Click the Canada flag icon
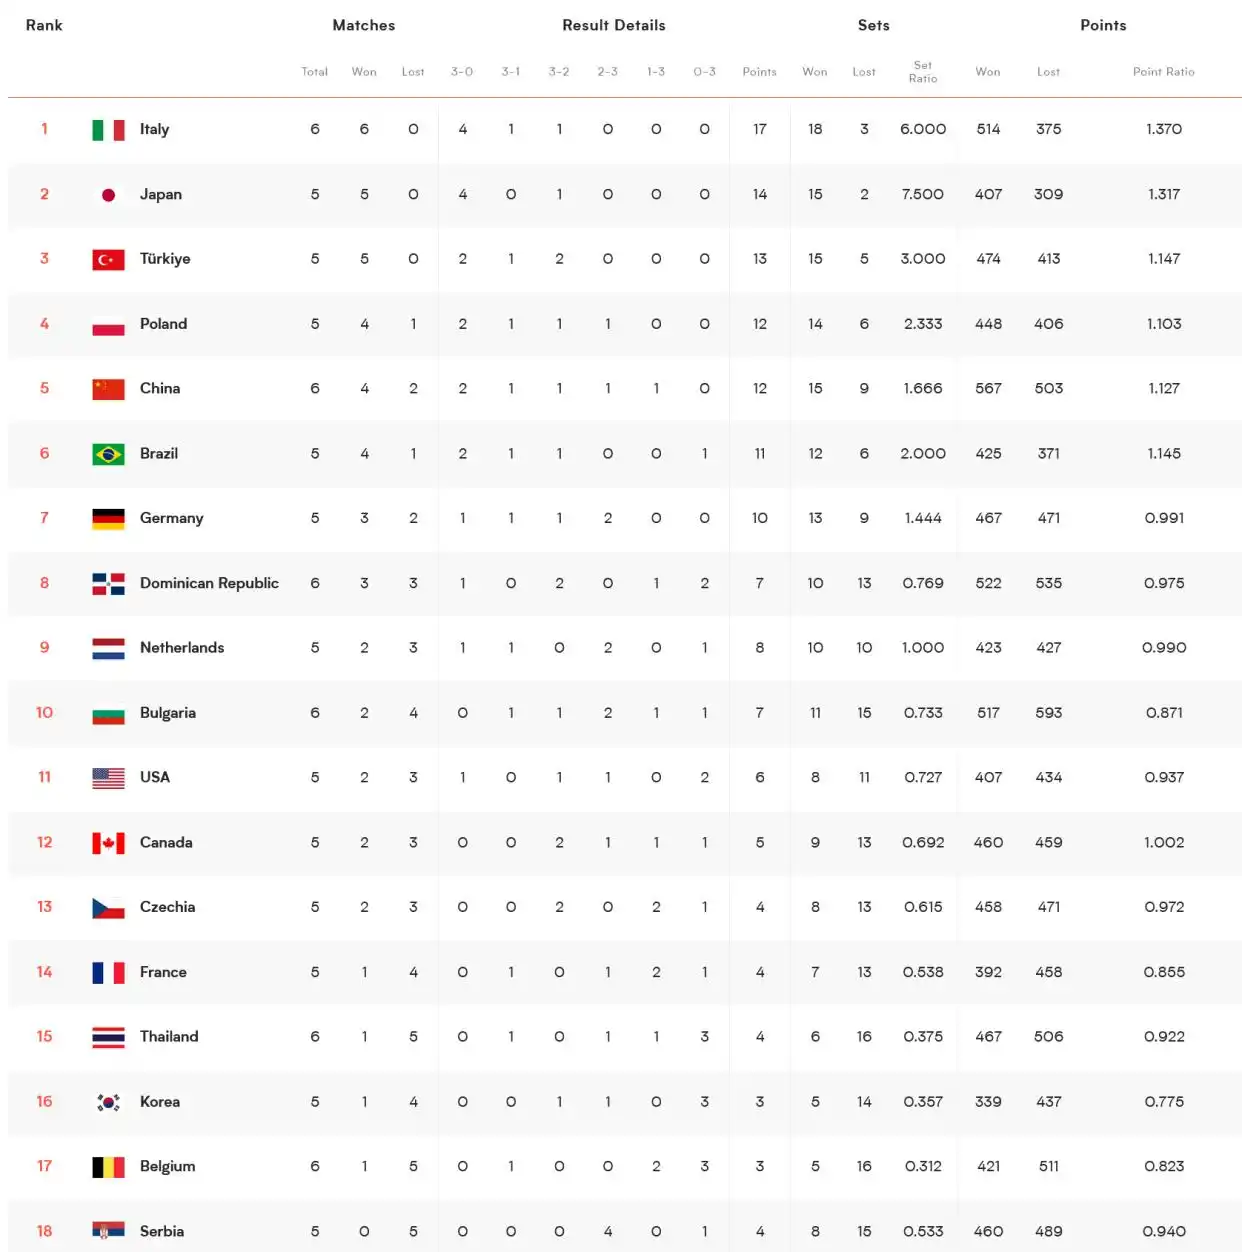The height and width of the screenshot is (1252, 1242). click(108, 843)
